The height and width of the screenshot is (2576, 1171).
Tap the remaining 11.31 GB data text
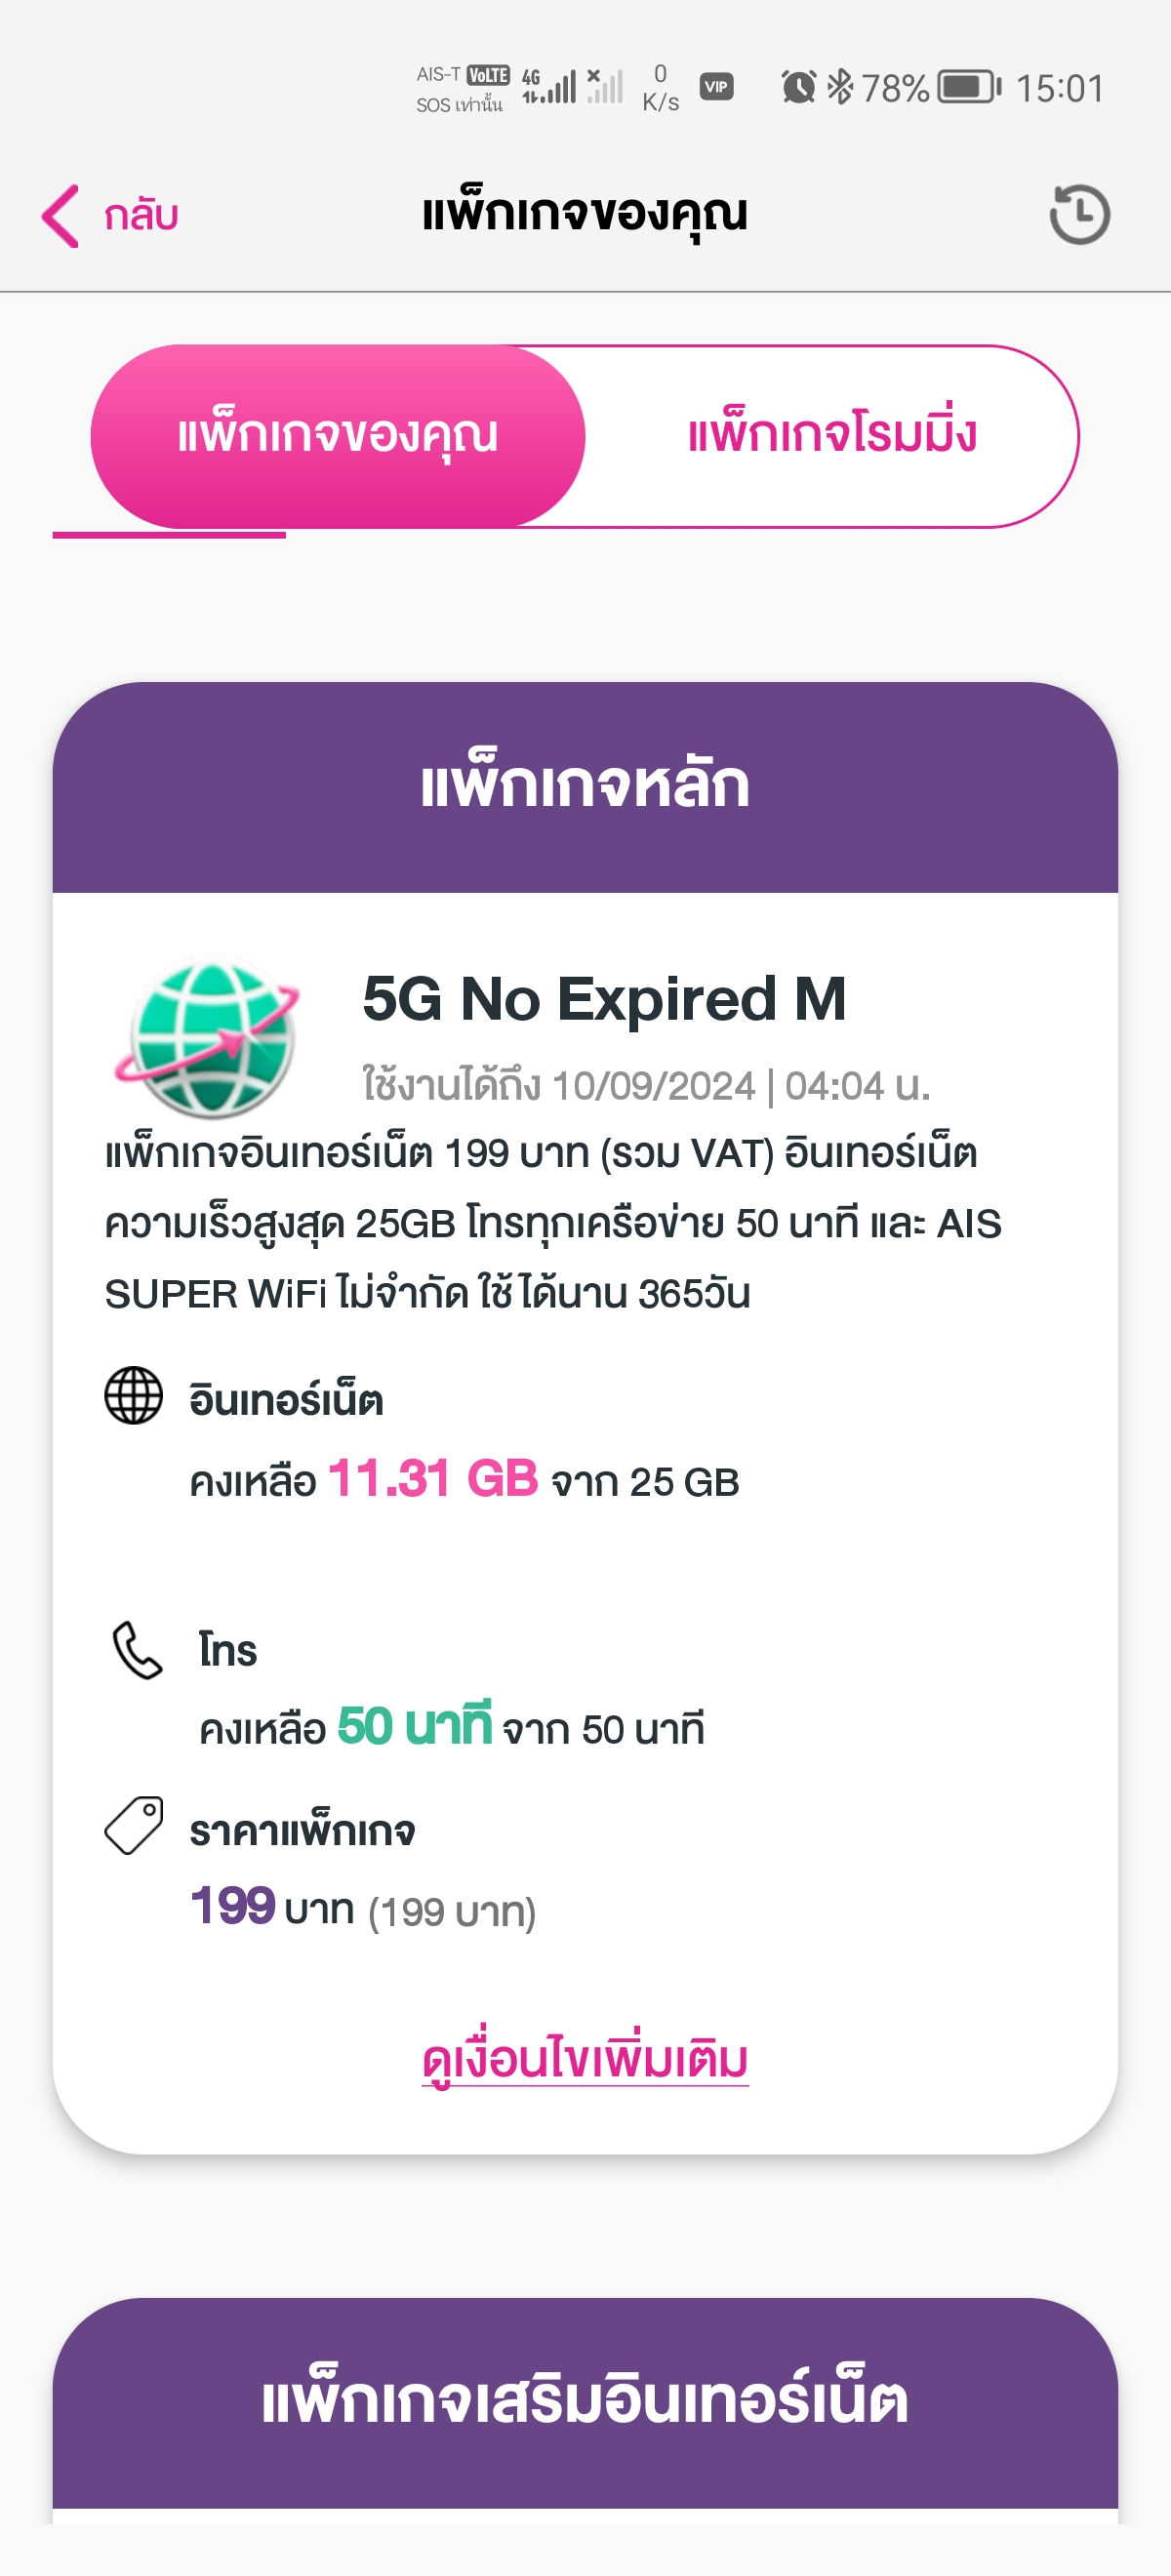(433, 1478)
